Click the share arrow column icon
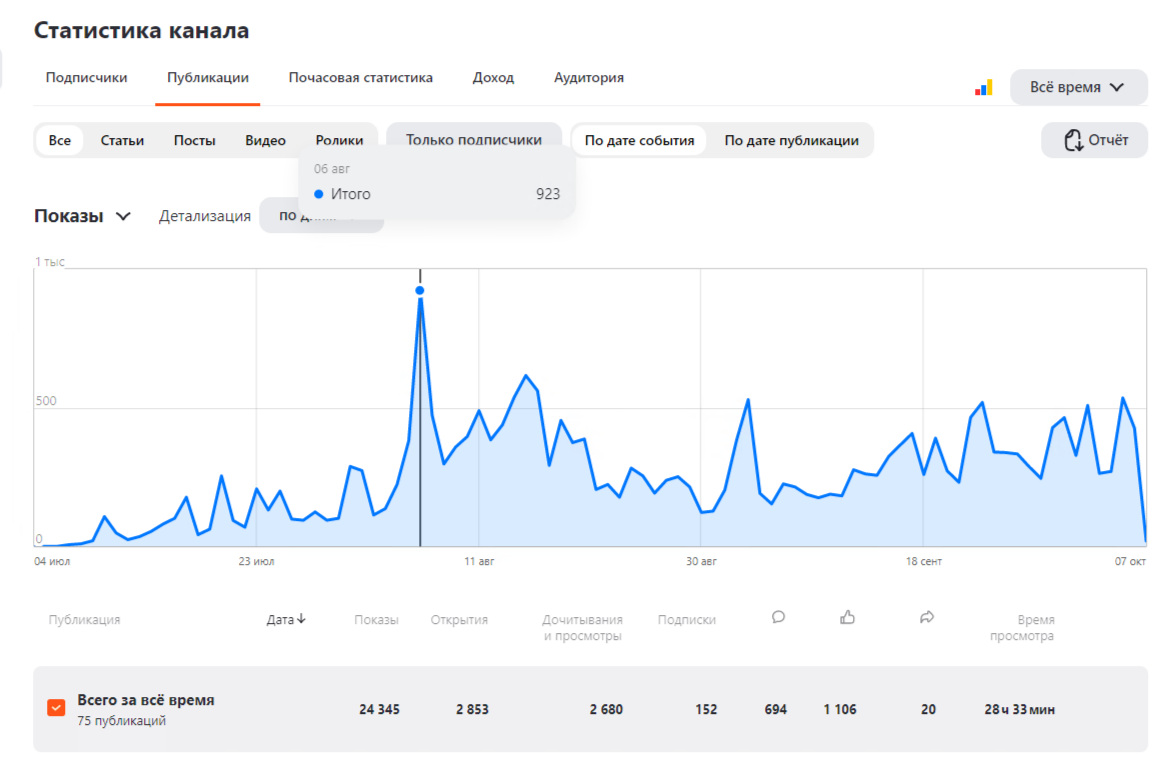The width and height of the screenshot is (1175, 769). coord(927,617)
